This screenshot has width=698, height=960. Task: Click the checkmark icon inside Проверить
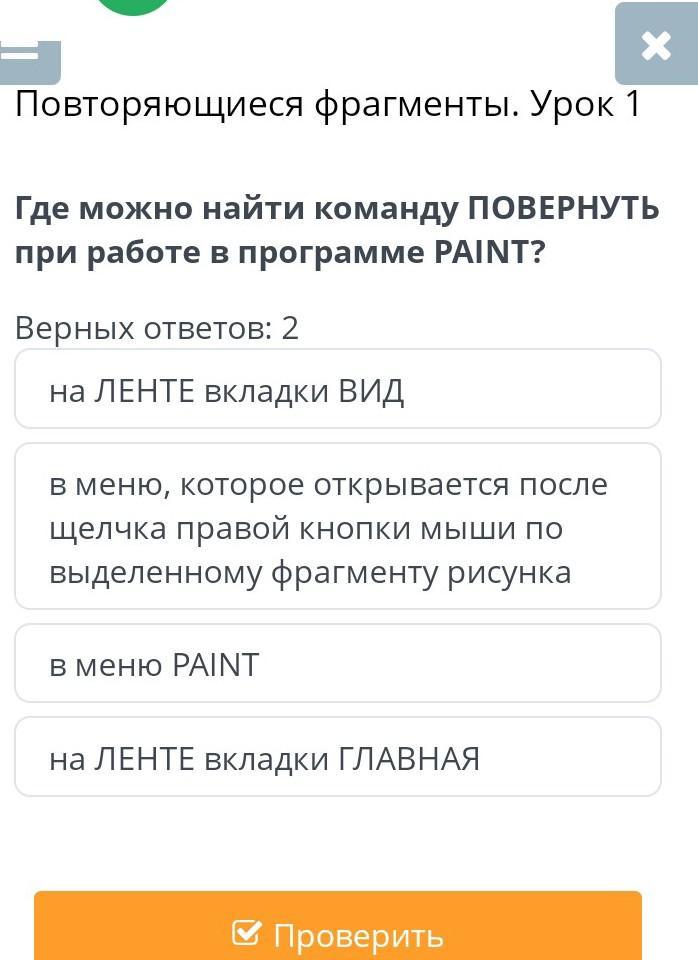(x=247, y=932)
